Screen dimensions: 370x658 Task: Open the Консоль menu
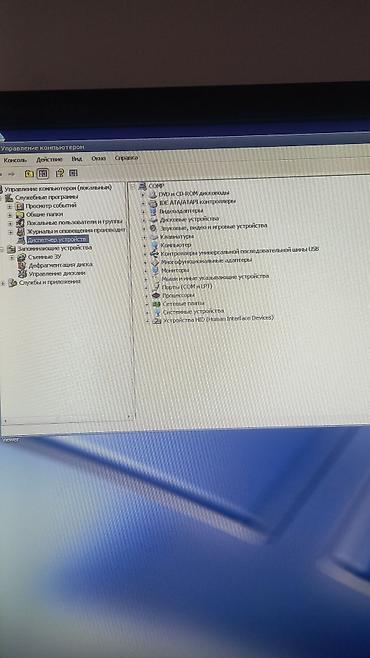click(x=15, y=160)
